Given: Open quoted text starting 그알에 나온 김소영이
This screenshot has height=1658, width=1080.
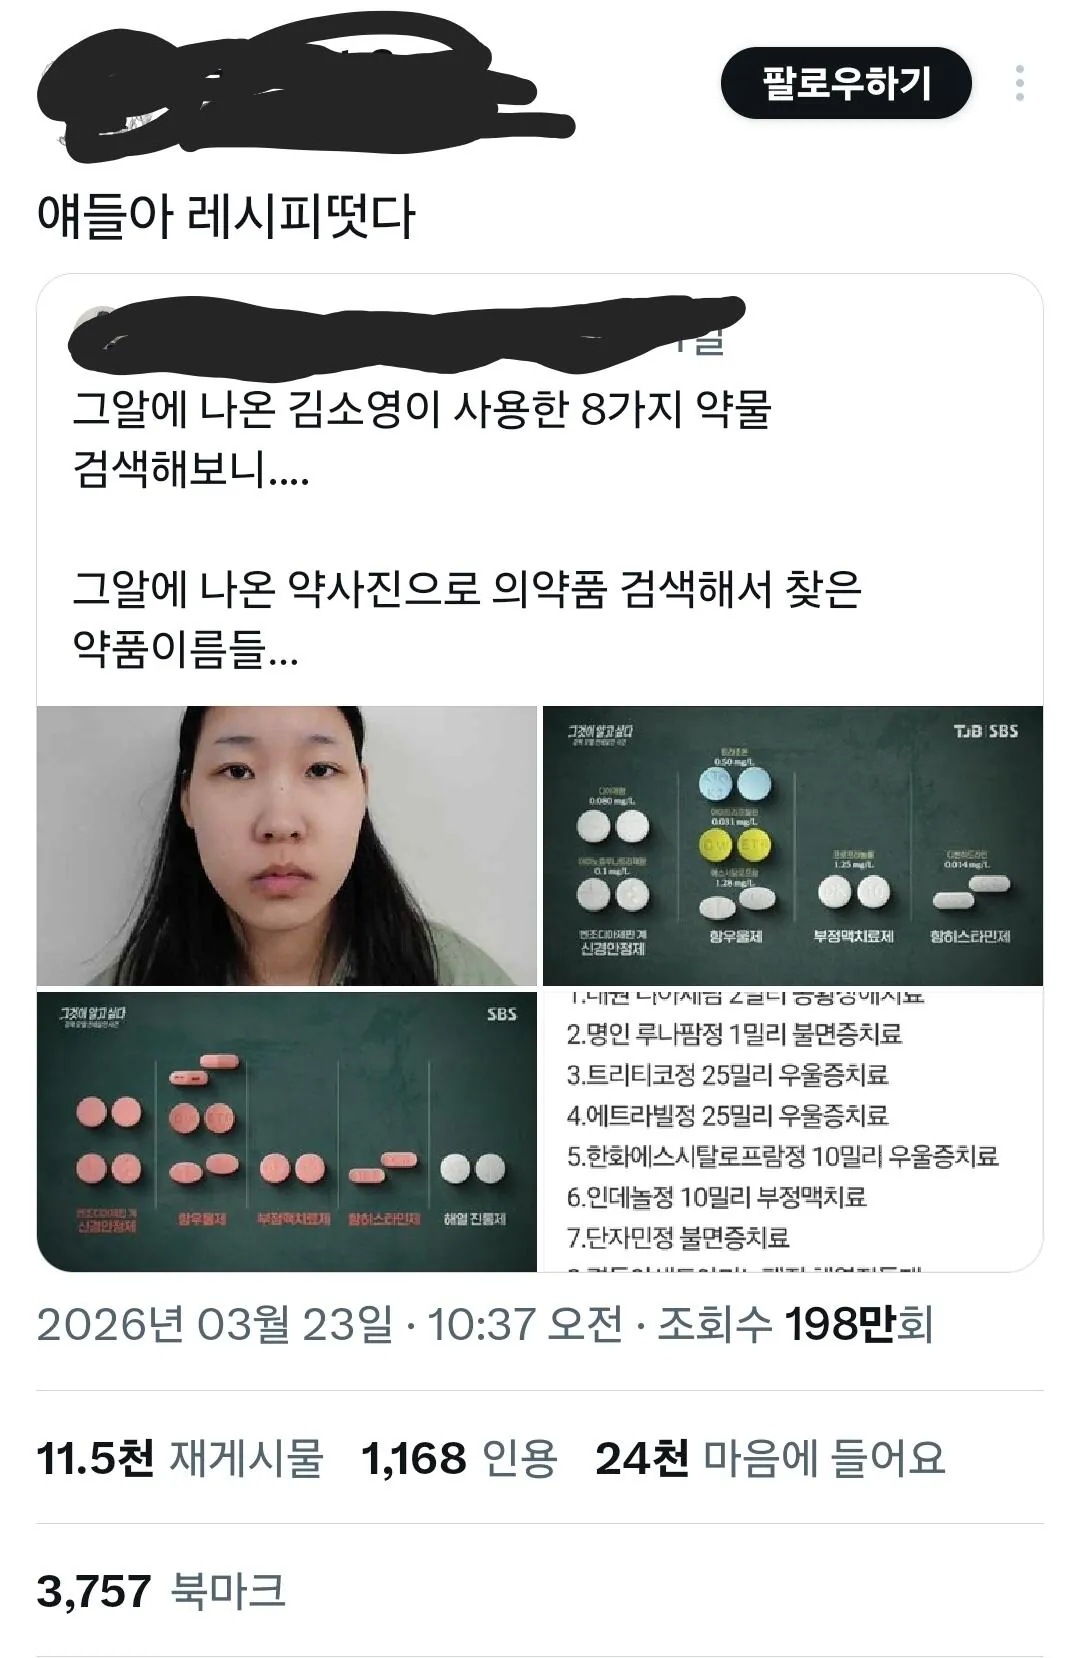Looking at the screenshot, I should (x=421, y=439).
